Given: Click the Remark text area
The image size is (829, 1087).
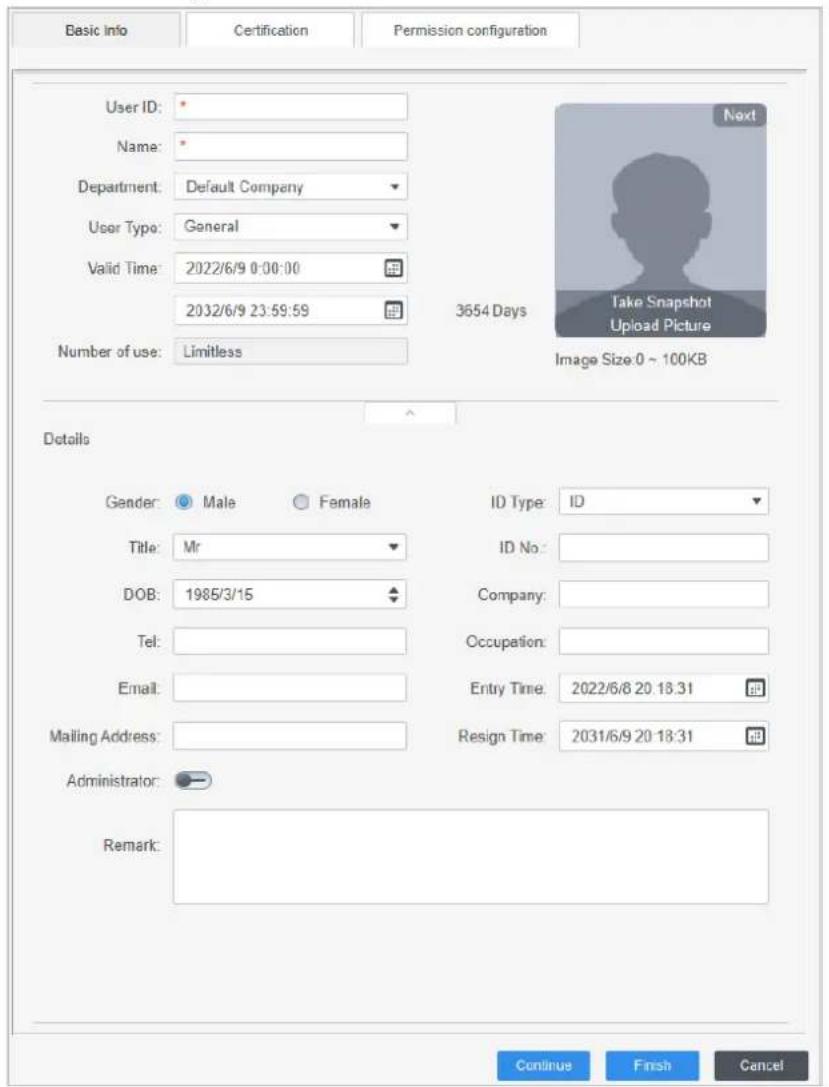Looking at the screenshot, I should pyautogui.click(x=471, y=857).
